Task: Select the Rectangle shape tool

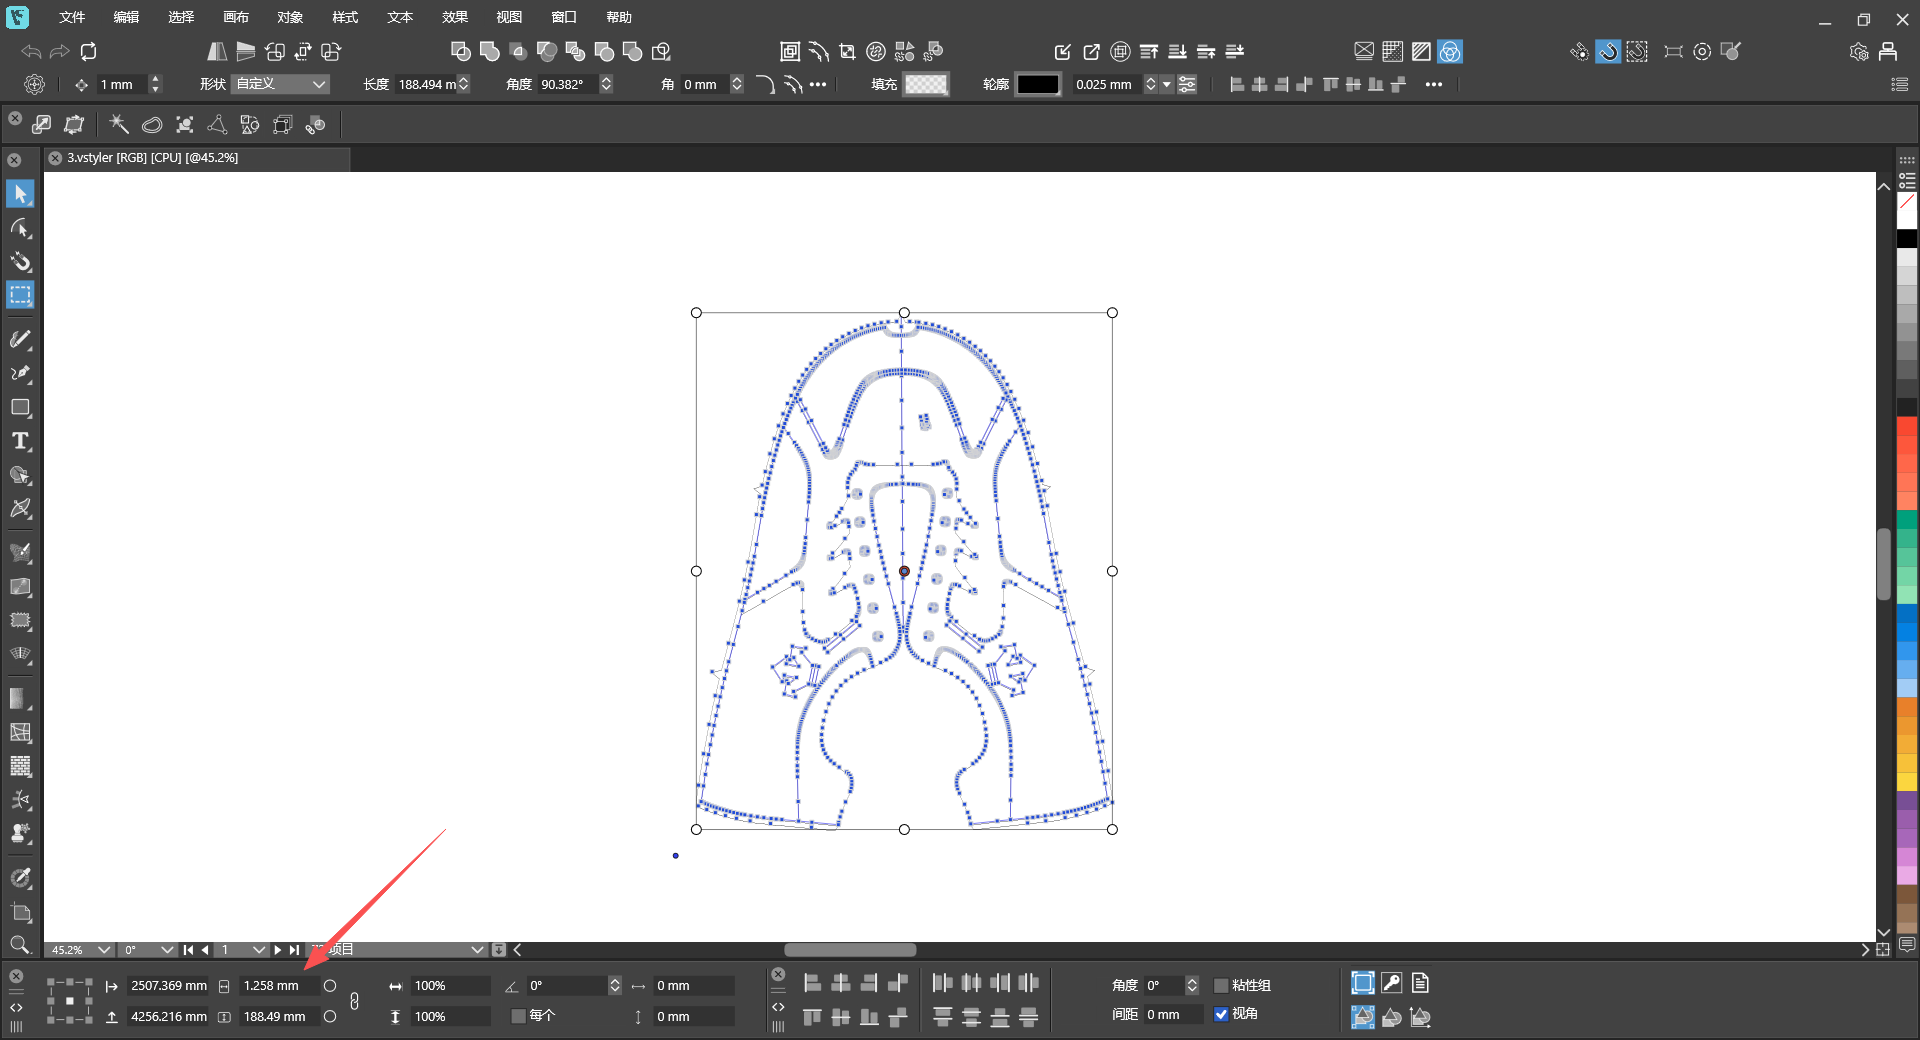Action: (20, 408)
